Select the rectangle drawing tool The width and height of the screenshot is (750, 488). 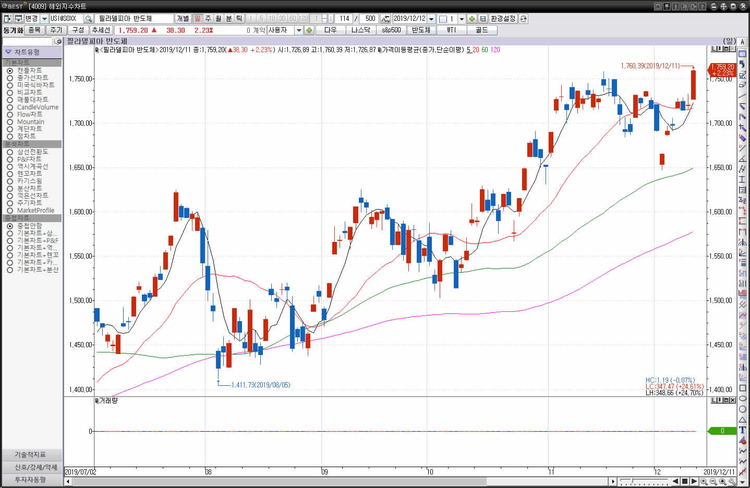coord(742,388)
